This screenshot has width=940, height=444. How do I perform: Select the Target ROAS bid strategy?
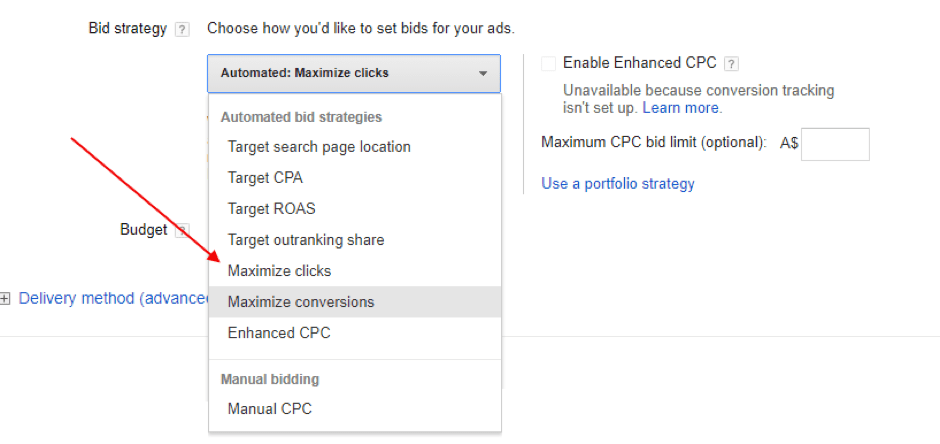(271, 209)
